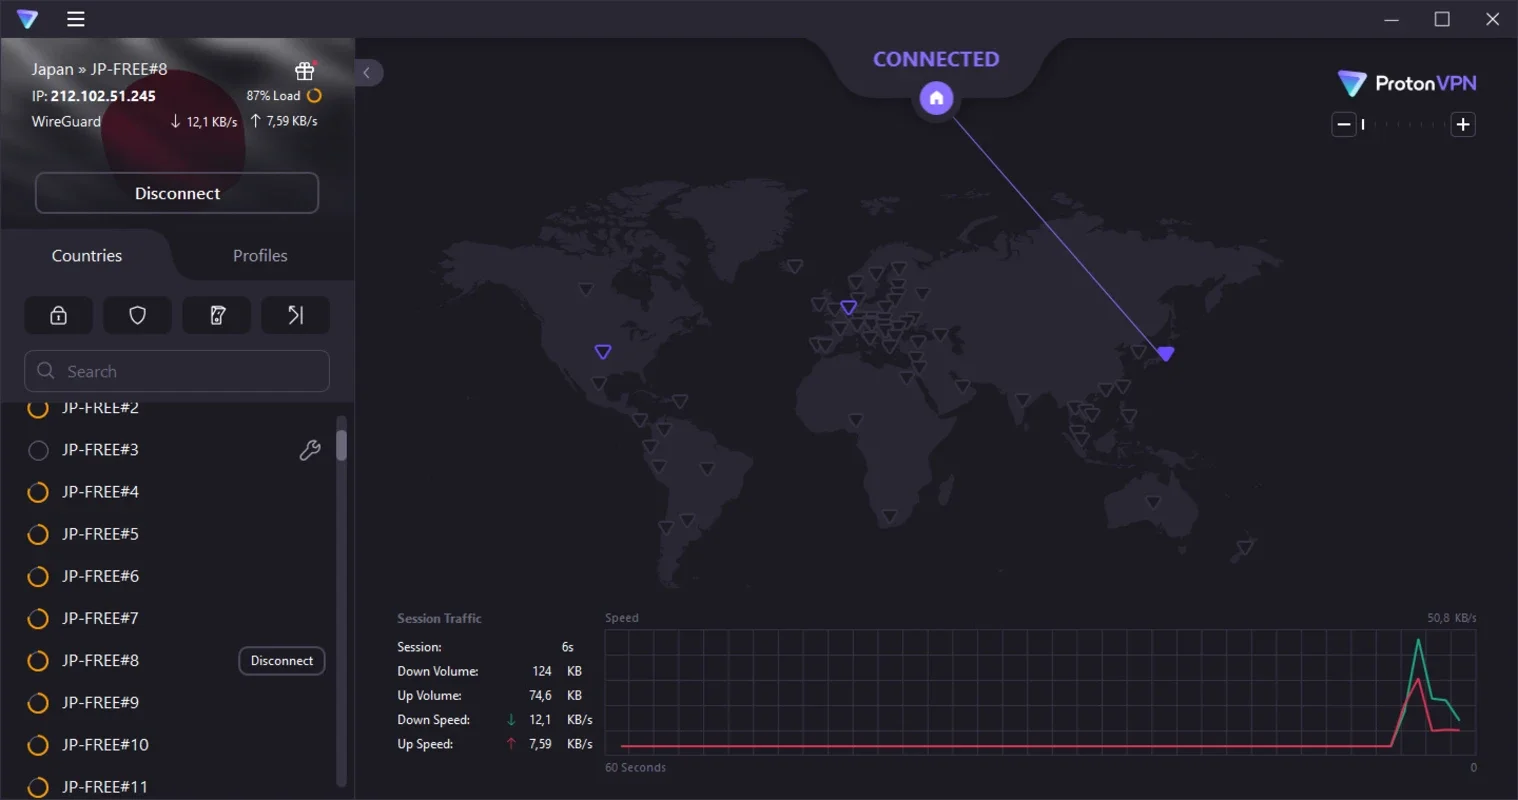Disconnect from JP-FREE#8 server
The image size is (1518, 800).
[x=281, y=660]
